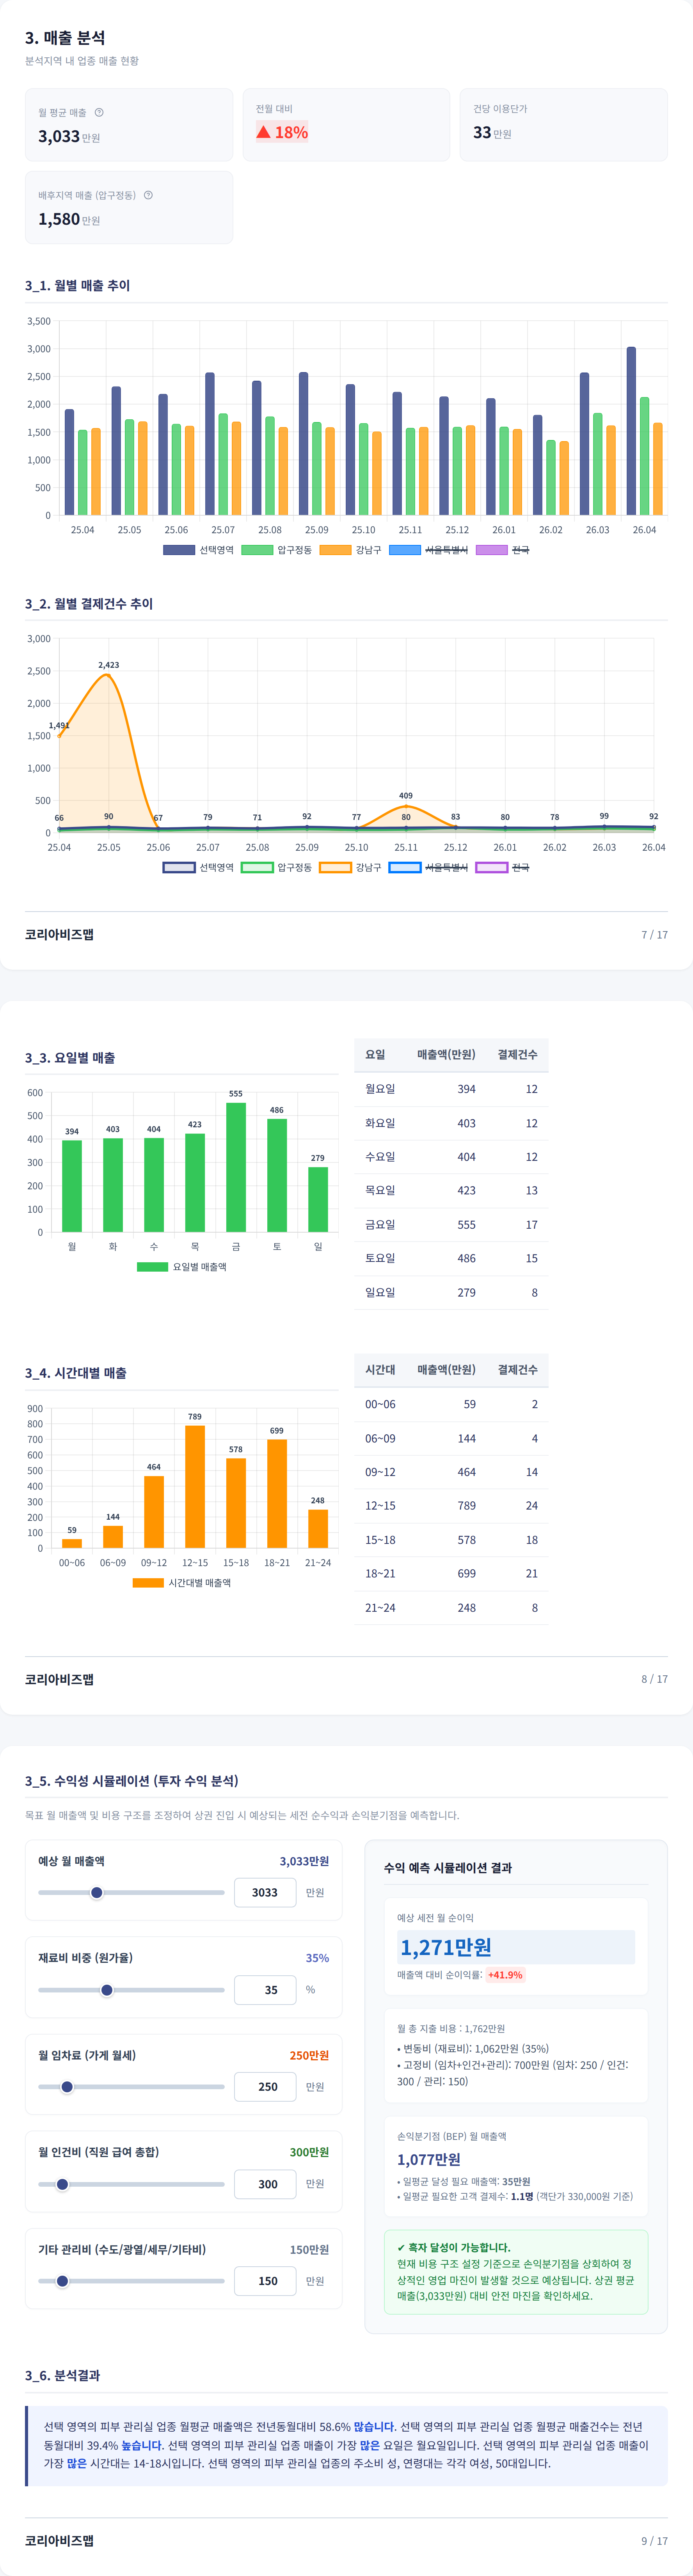693x2576 pixels.
Task: Click the 월 인건비 slider handle
Action: pyautogui.click(x=62, y=2184)
